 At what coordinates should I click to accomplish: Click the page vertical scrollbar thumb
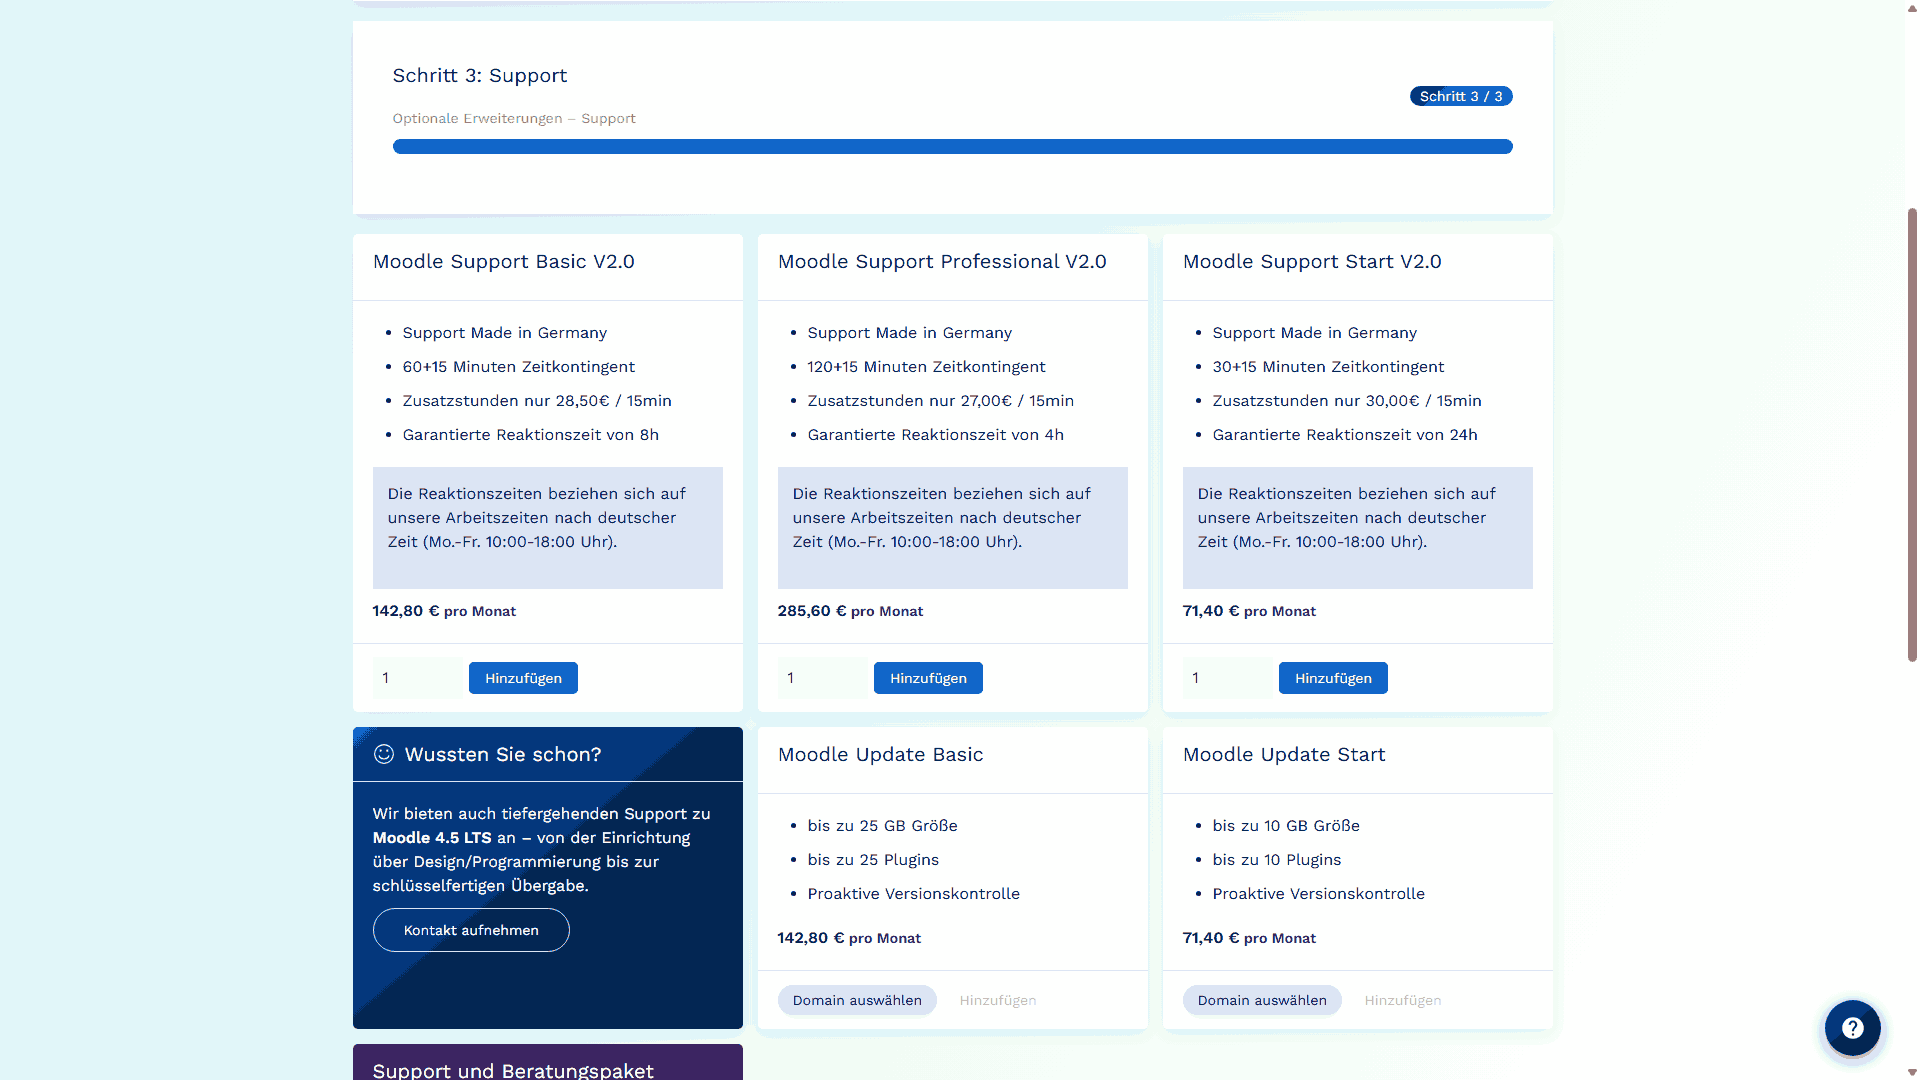click(1912, 435)
